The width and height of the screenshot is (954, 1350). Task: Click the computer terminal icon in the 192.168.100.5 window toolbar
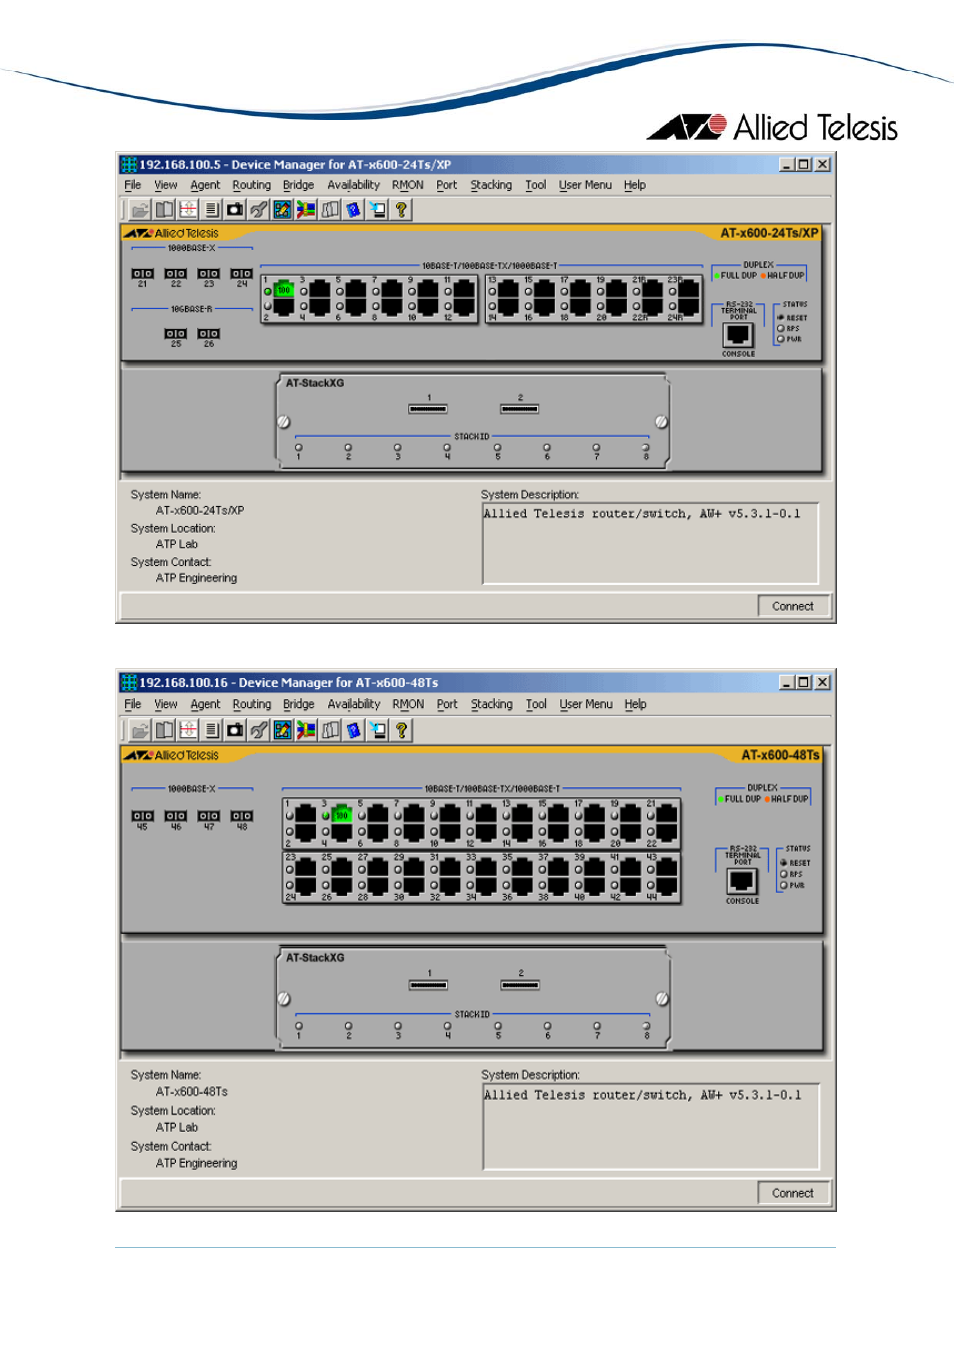(377, 209)
